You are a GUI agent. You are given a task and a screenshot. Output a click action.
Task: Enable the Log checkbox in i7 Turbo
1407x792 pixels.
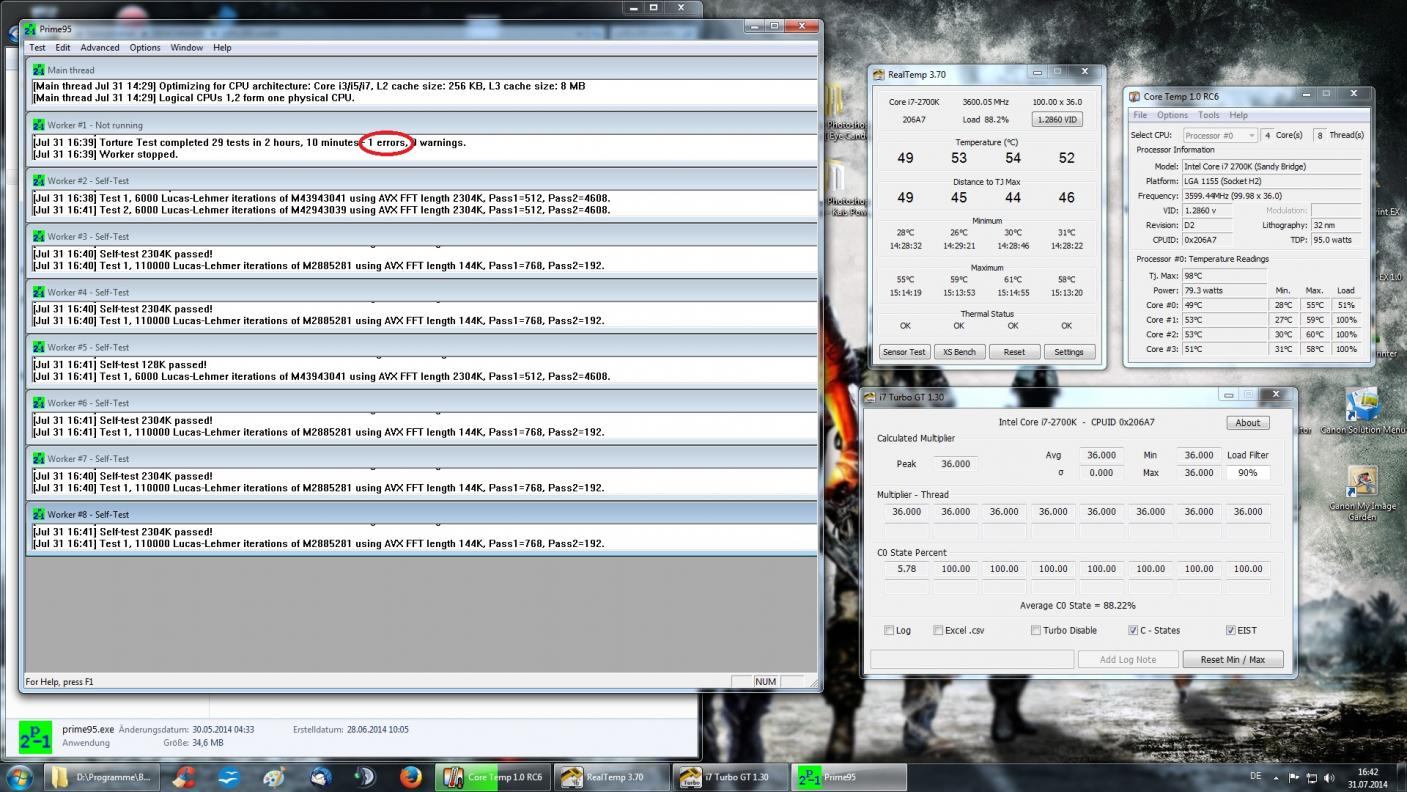point(889,630)
